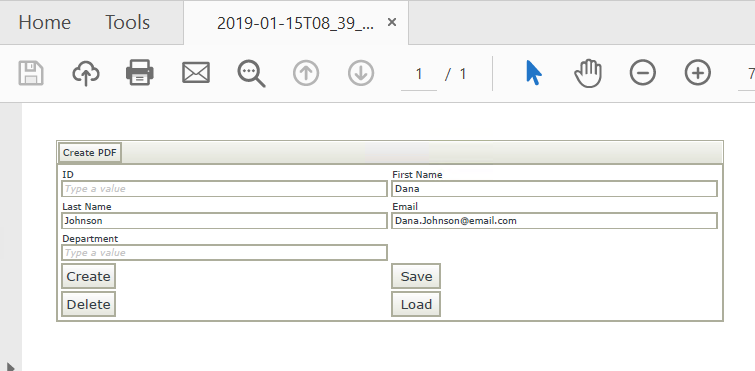Image resolution: width=755 pixels, height=371 pixels.
Task: Choose the selection arrow tool
Action: 534,73
